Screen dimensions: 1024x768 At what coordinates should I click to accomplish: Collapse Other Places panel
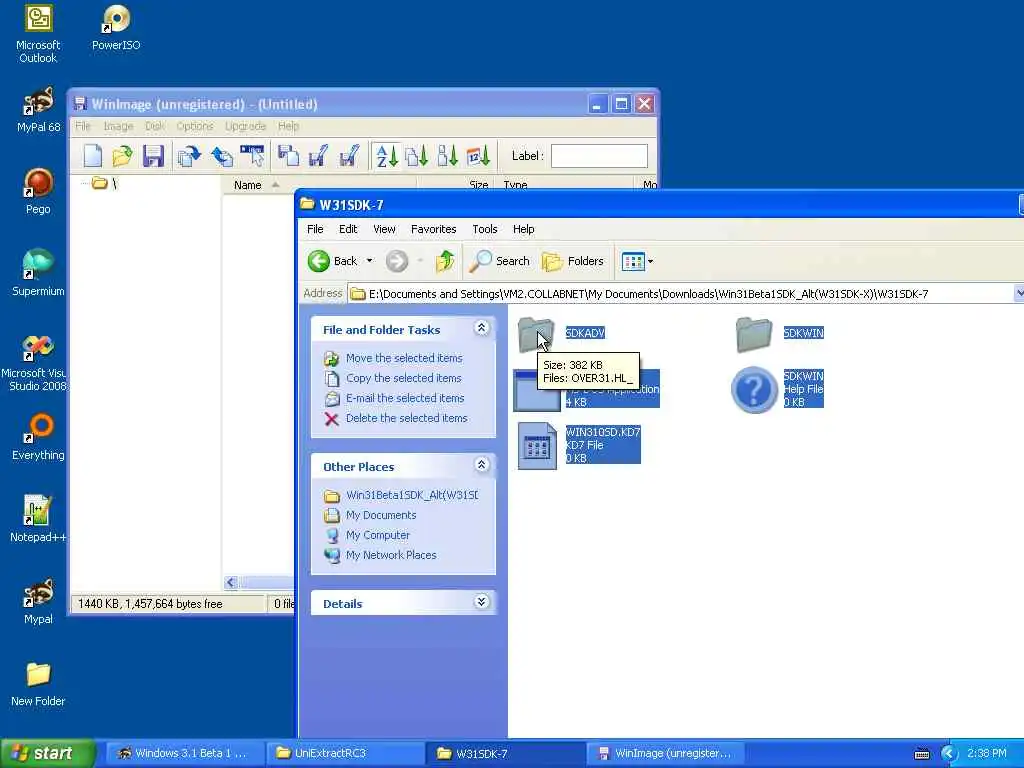pyautogui.click(x=481, y=465)
